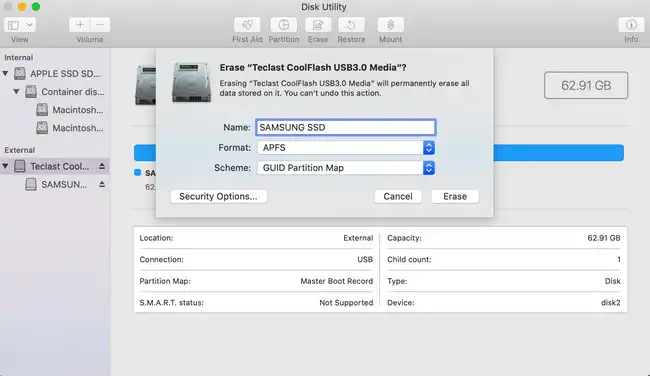
Task: Click the Not Supported S.M.A.R.T. value
Action: pyautogui.click(x=346, y=303)
